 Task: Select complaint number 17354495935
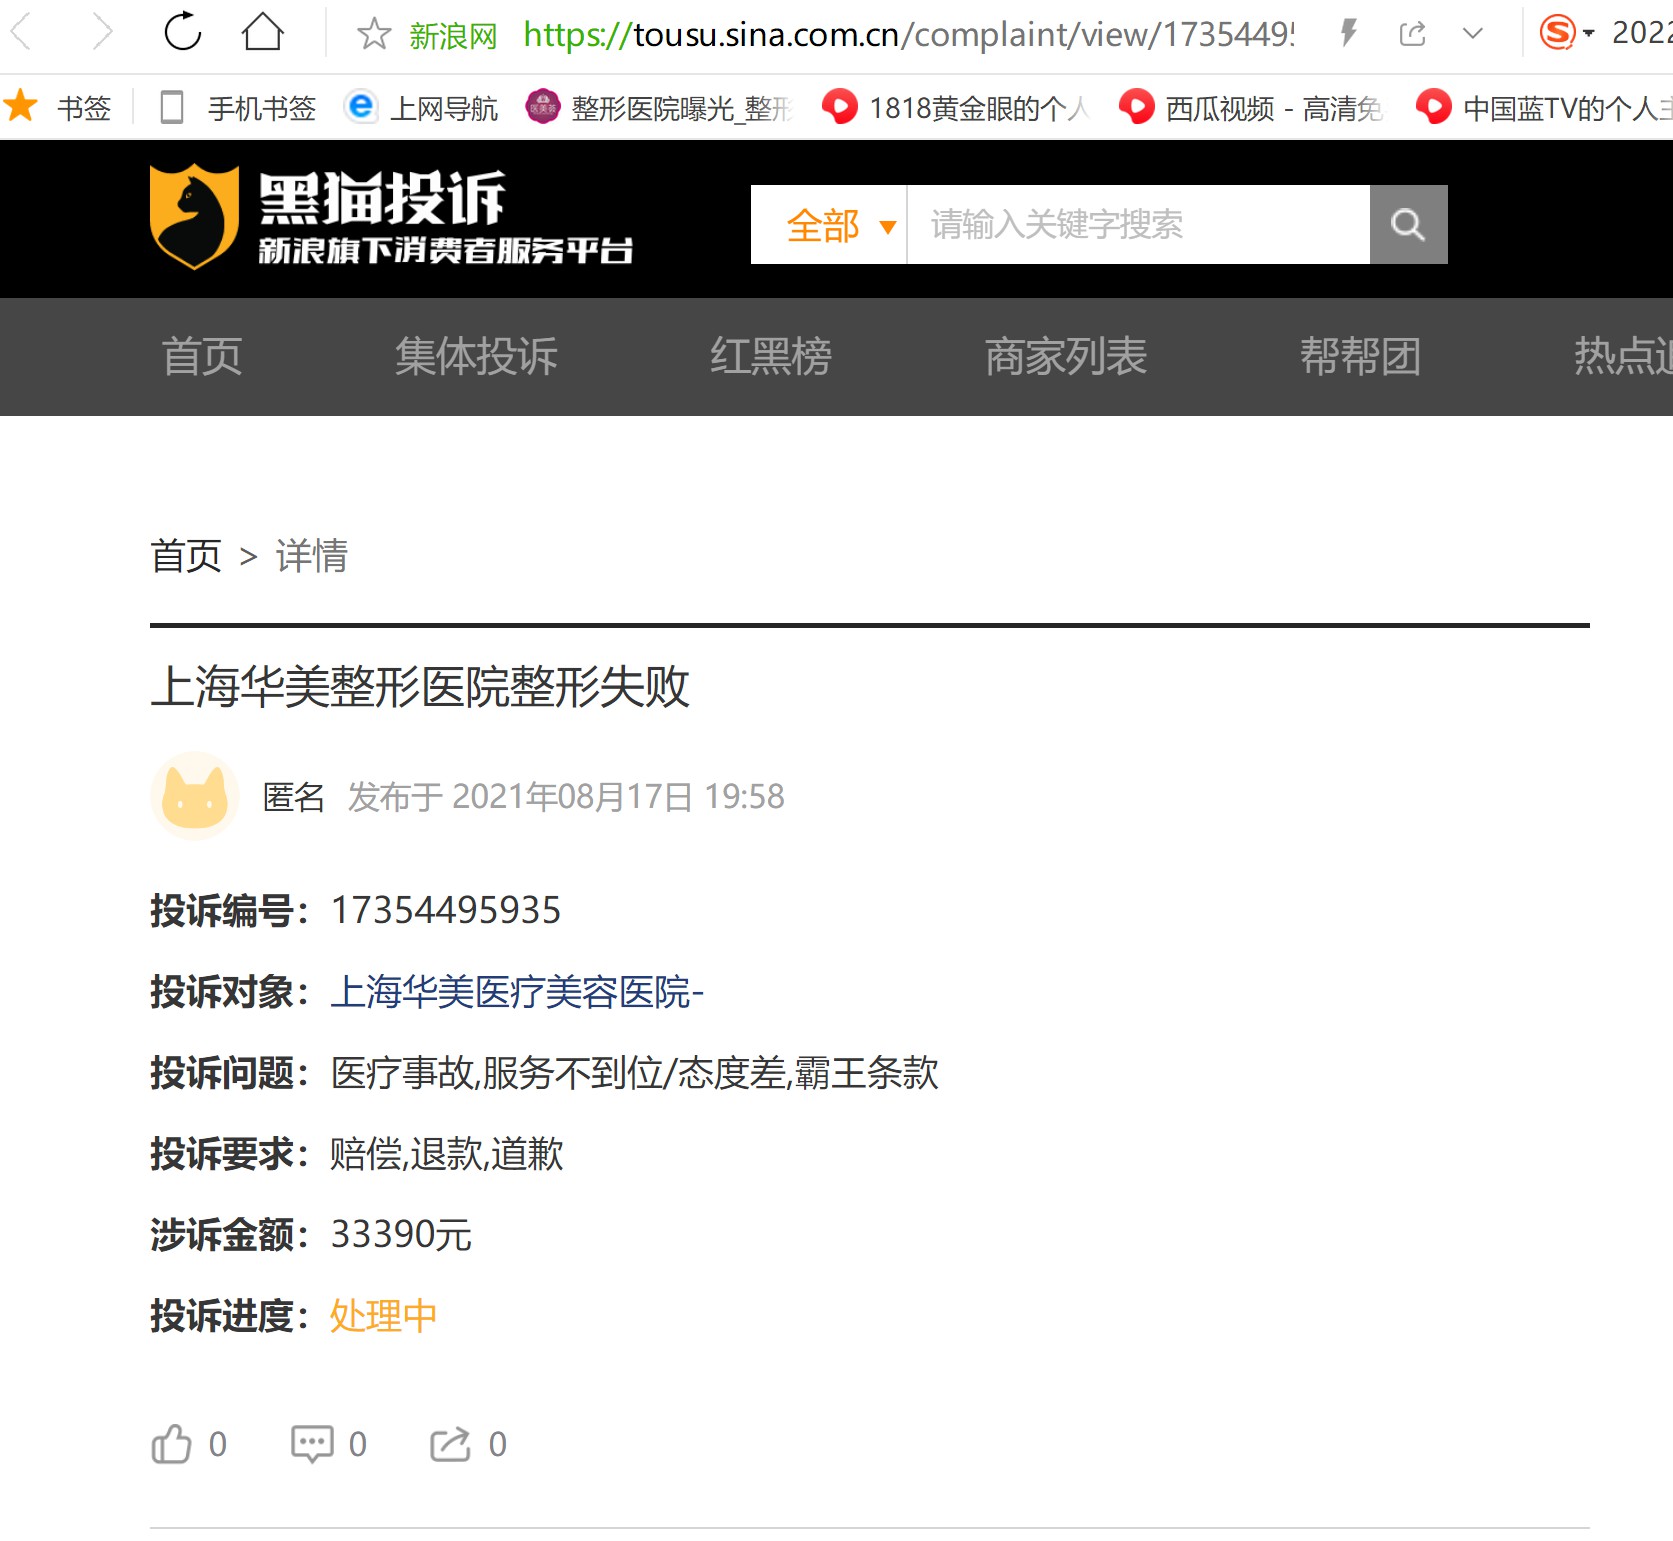tap(446, 910)
